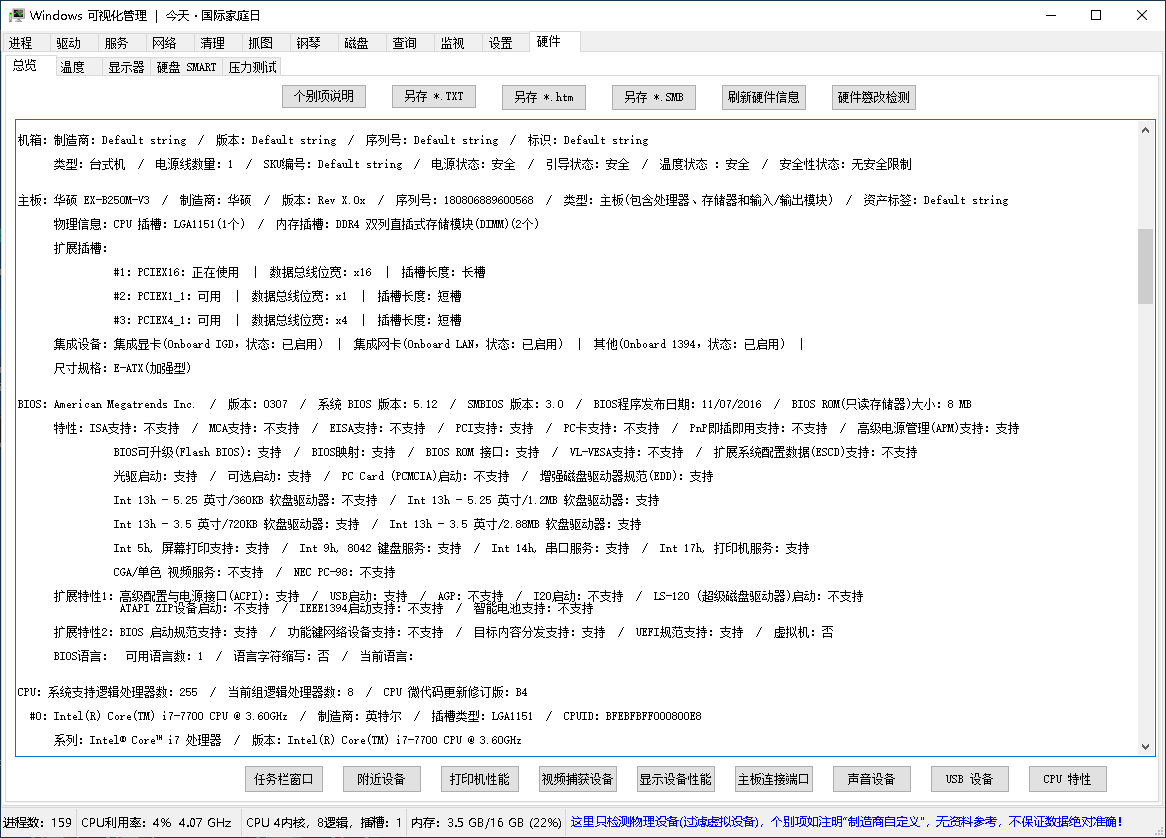Click 进程数: 159 in status bar
This screenshot has height=838, width=1166.
(x=37, y=822)
